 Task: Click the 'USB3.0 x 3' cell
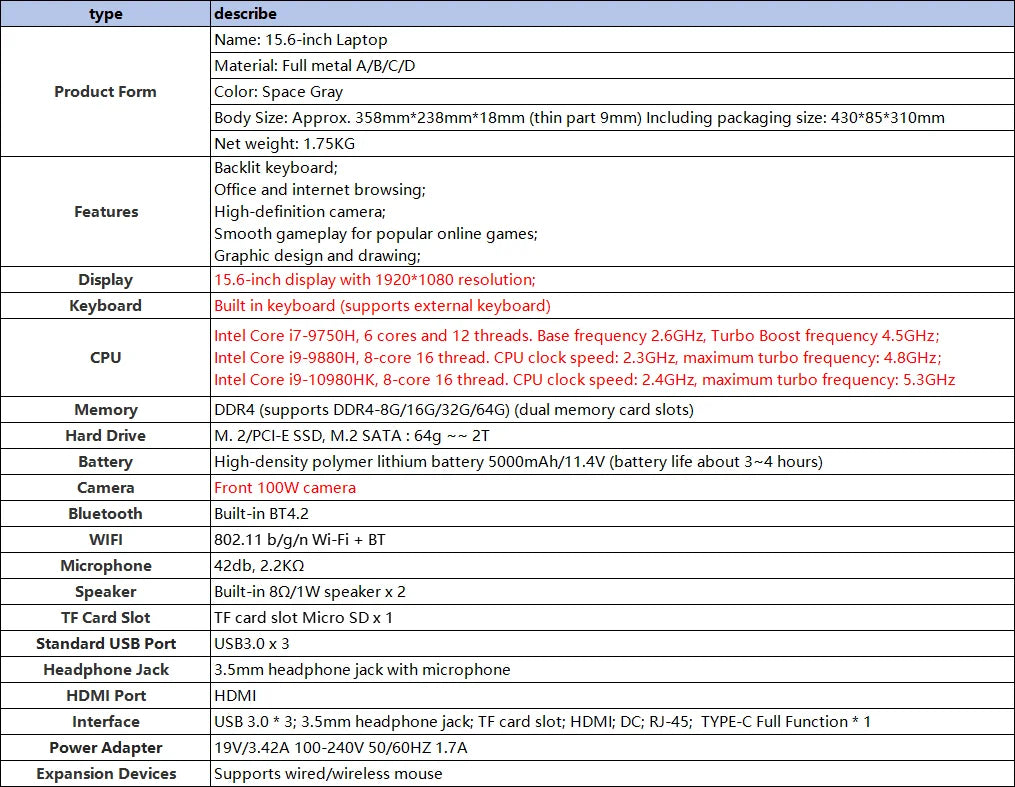coord(251,644)
